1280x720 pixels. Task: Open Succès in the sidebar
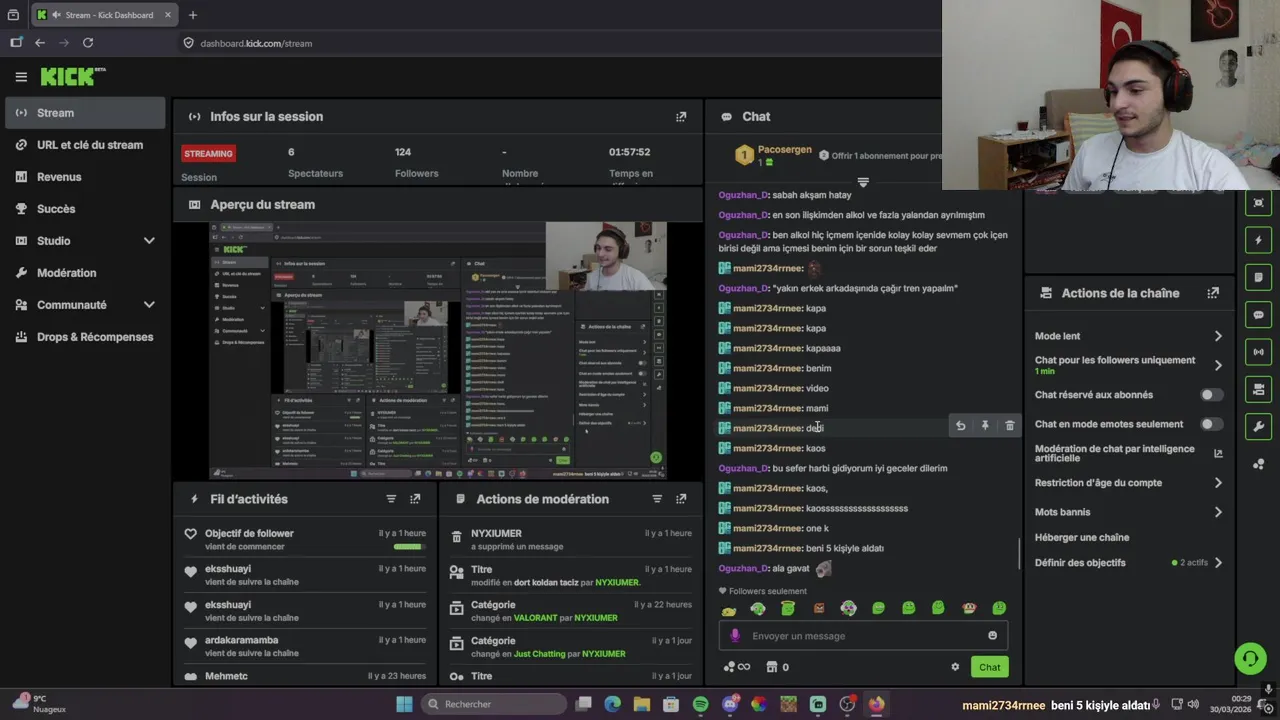point(85,209)
